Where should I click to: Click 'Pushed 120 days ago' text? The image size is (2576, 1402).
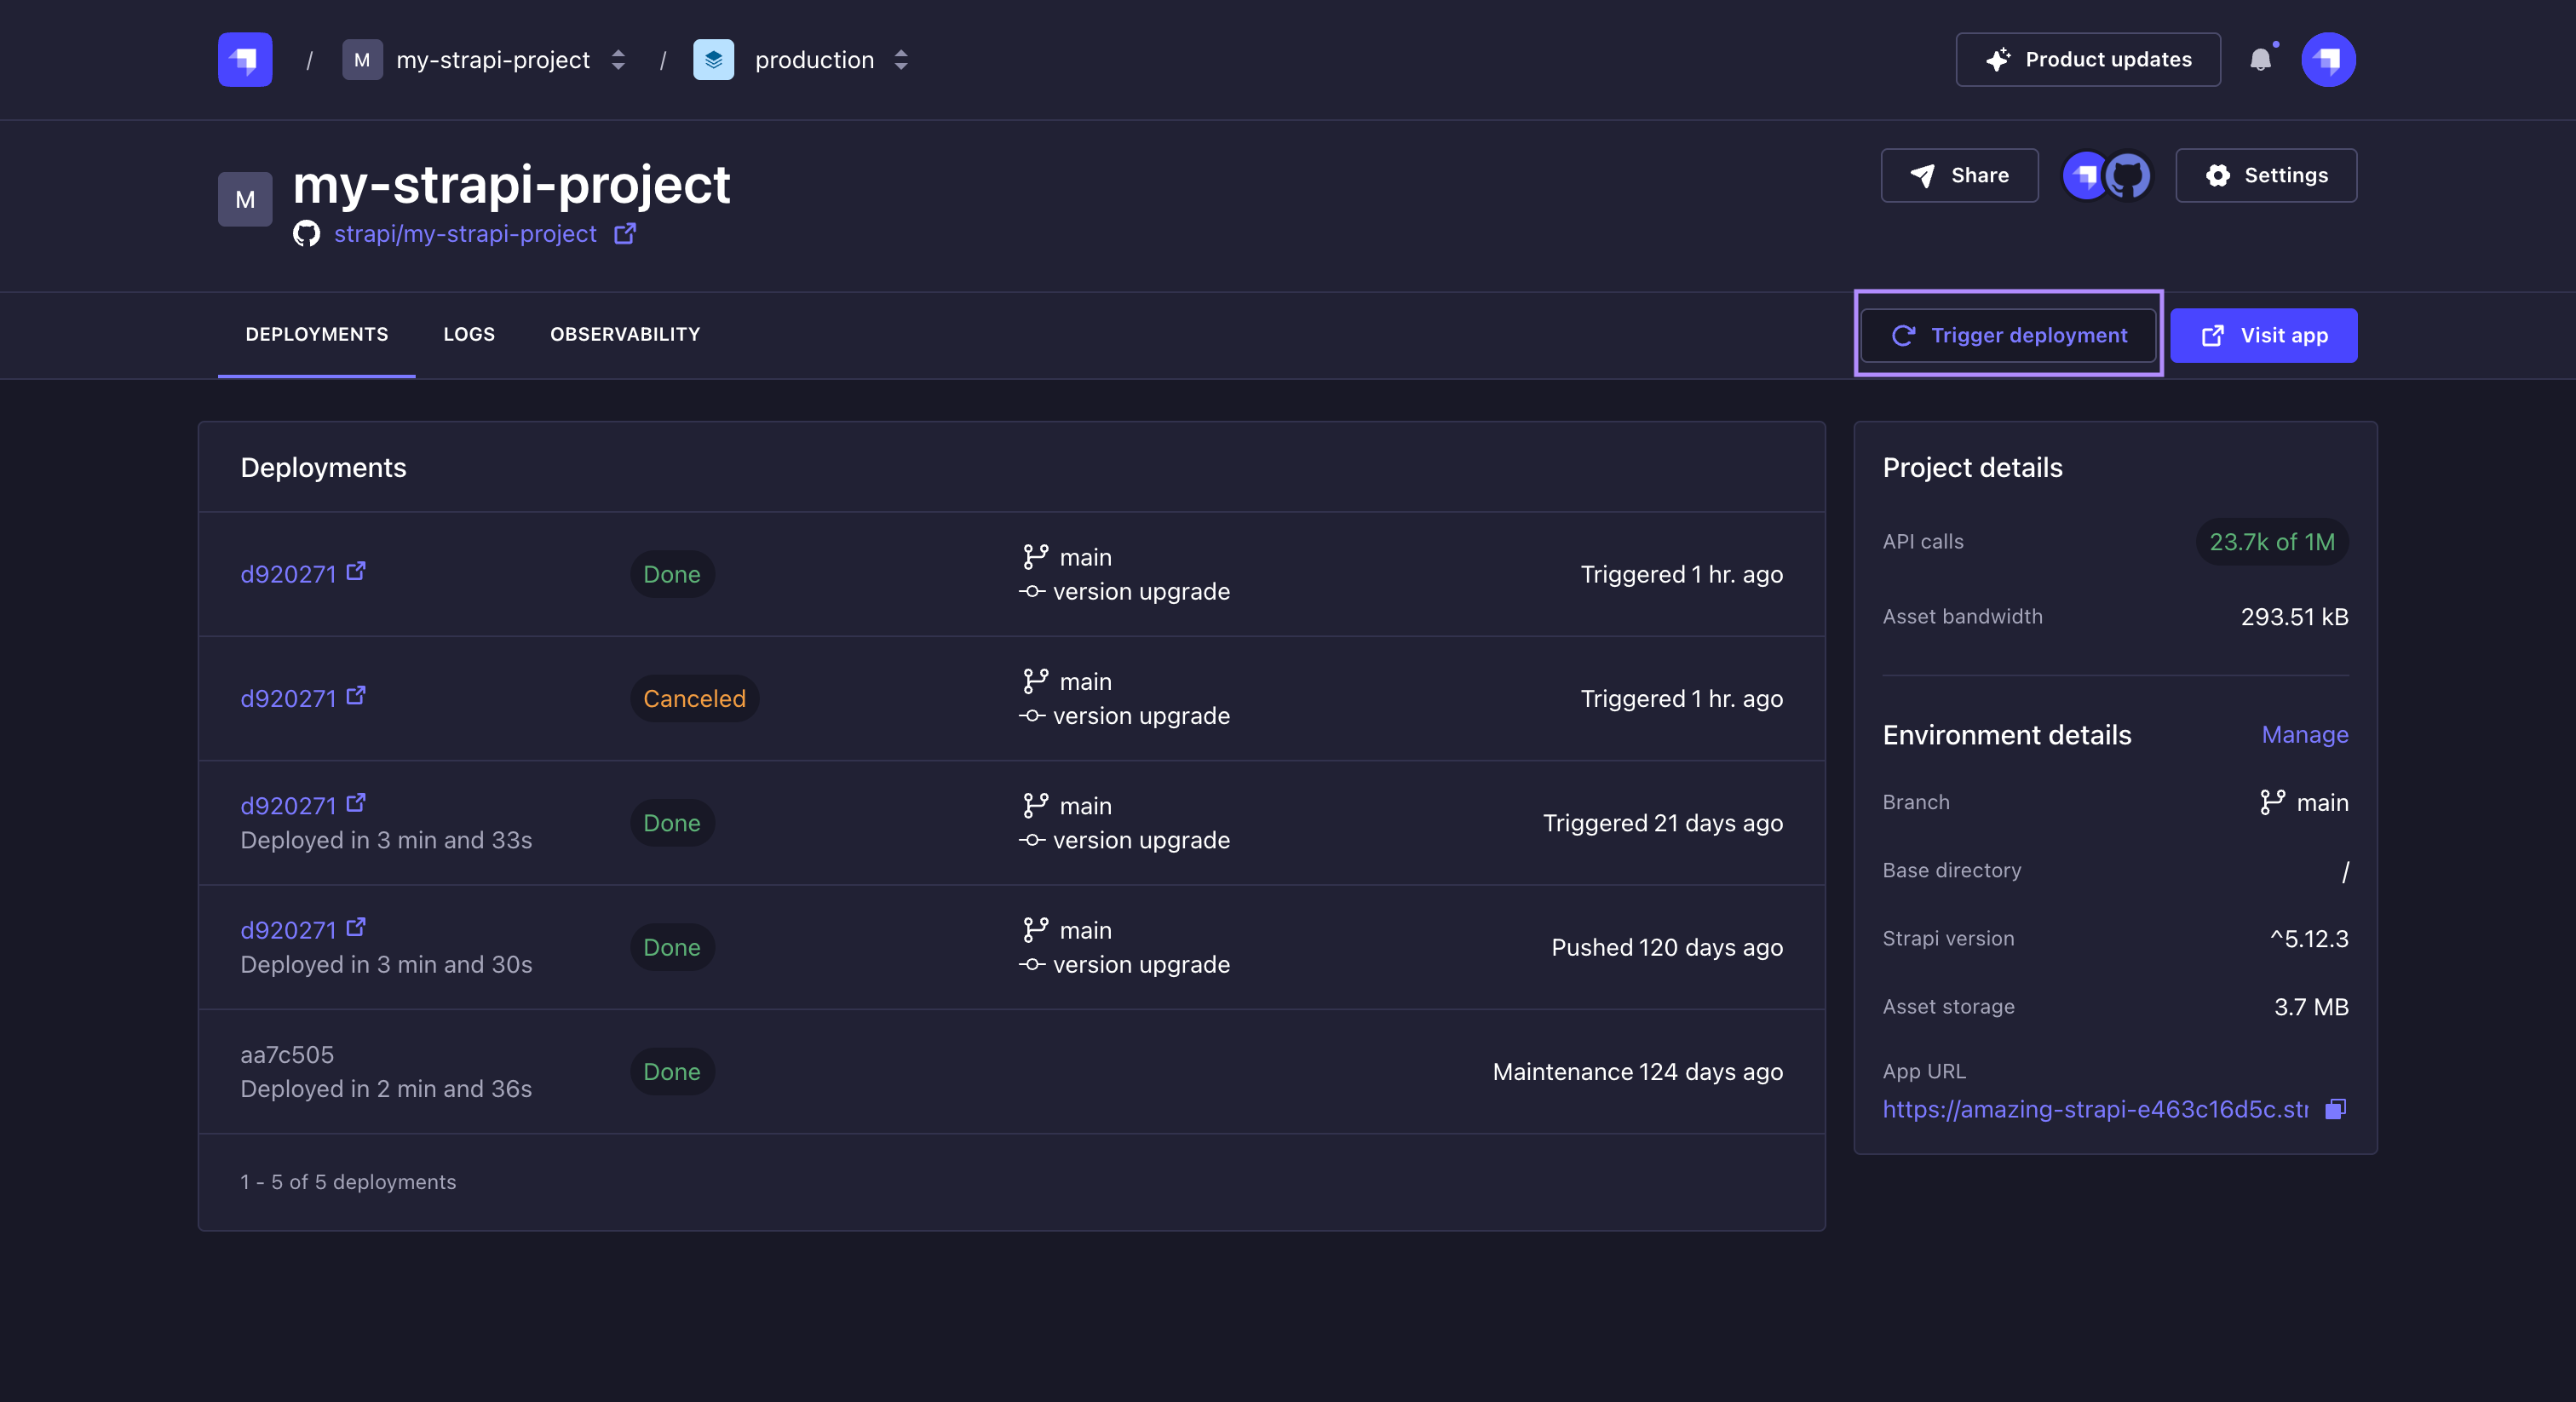(x=1667, y=947)
